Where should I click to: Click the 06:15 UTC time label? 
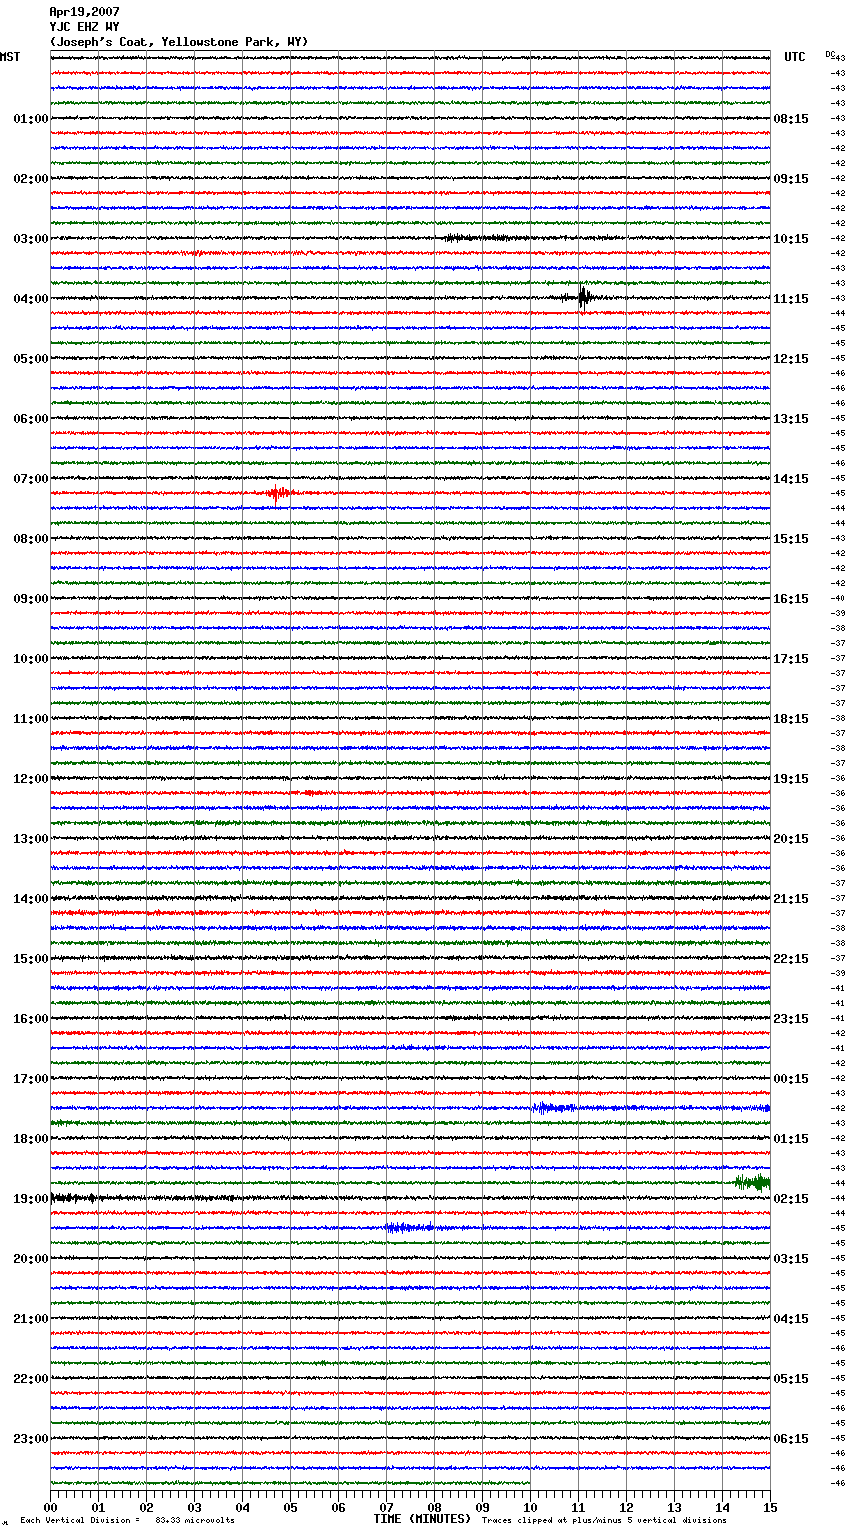[791, 1439]
